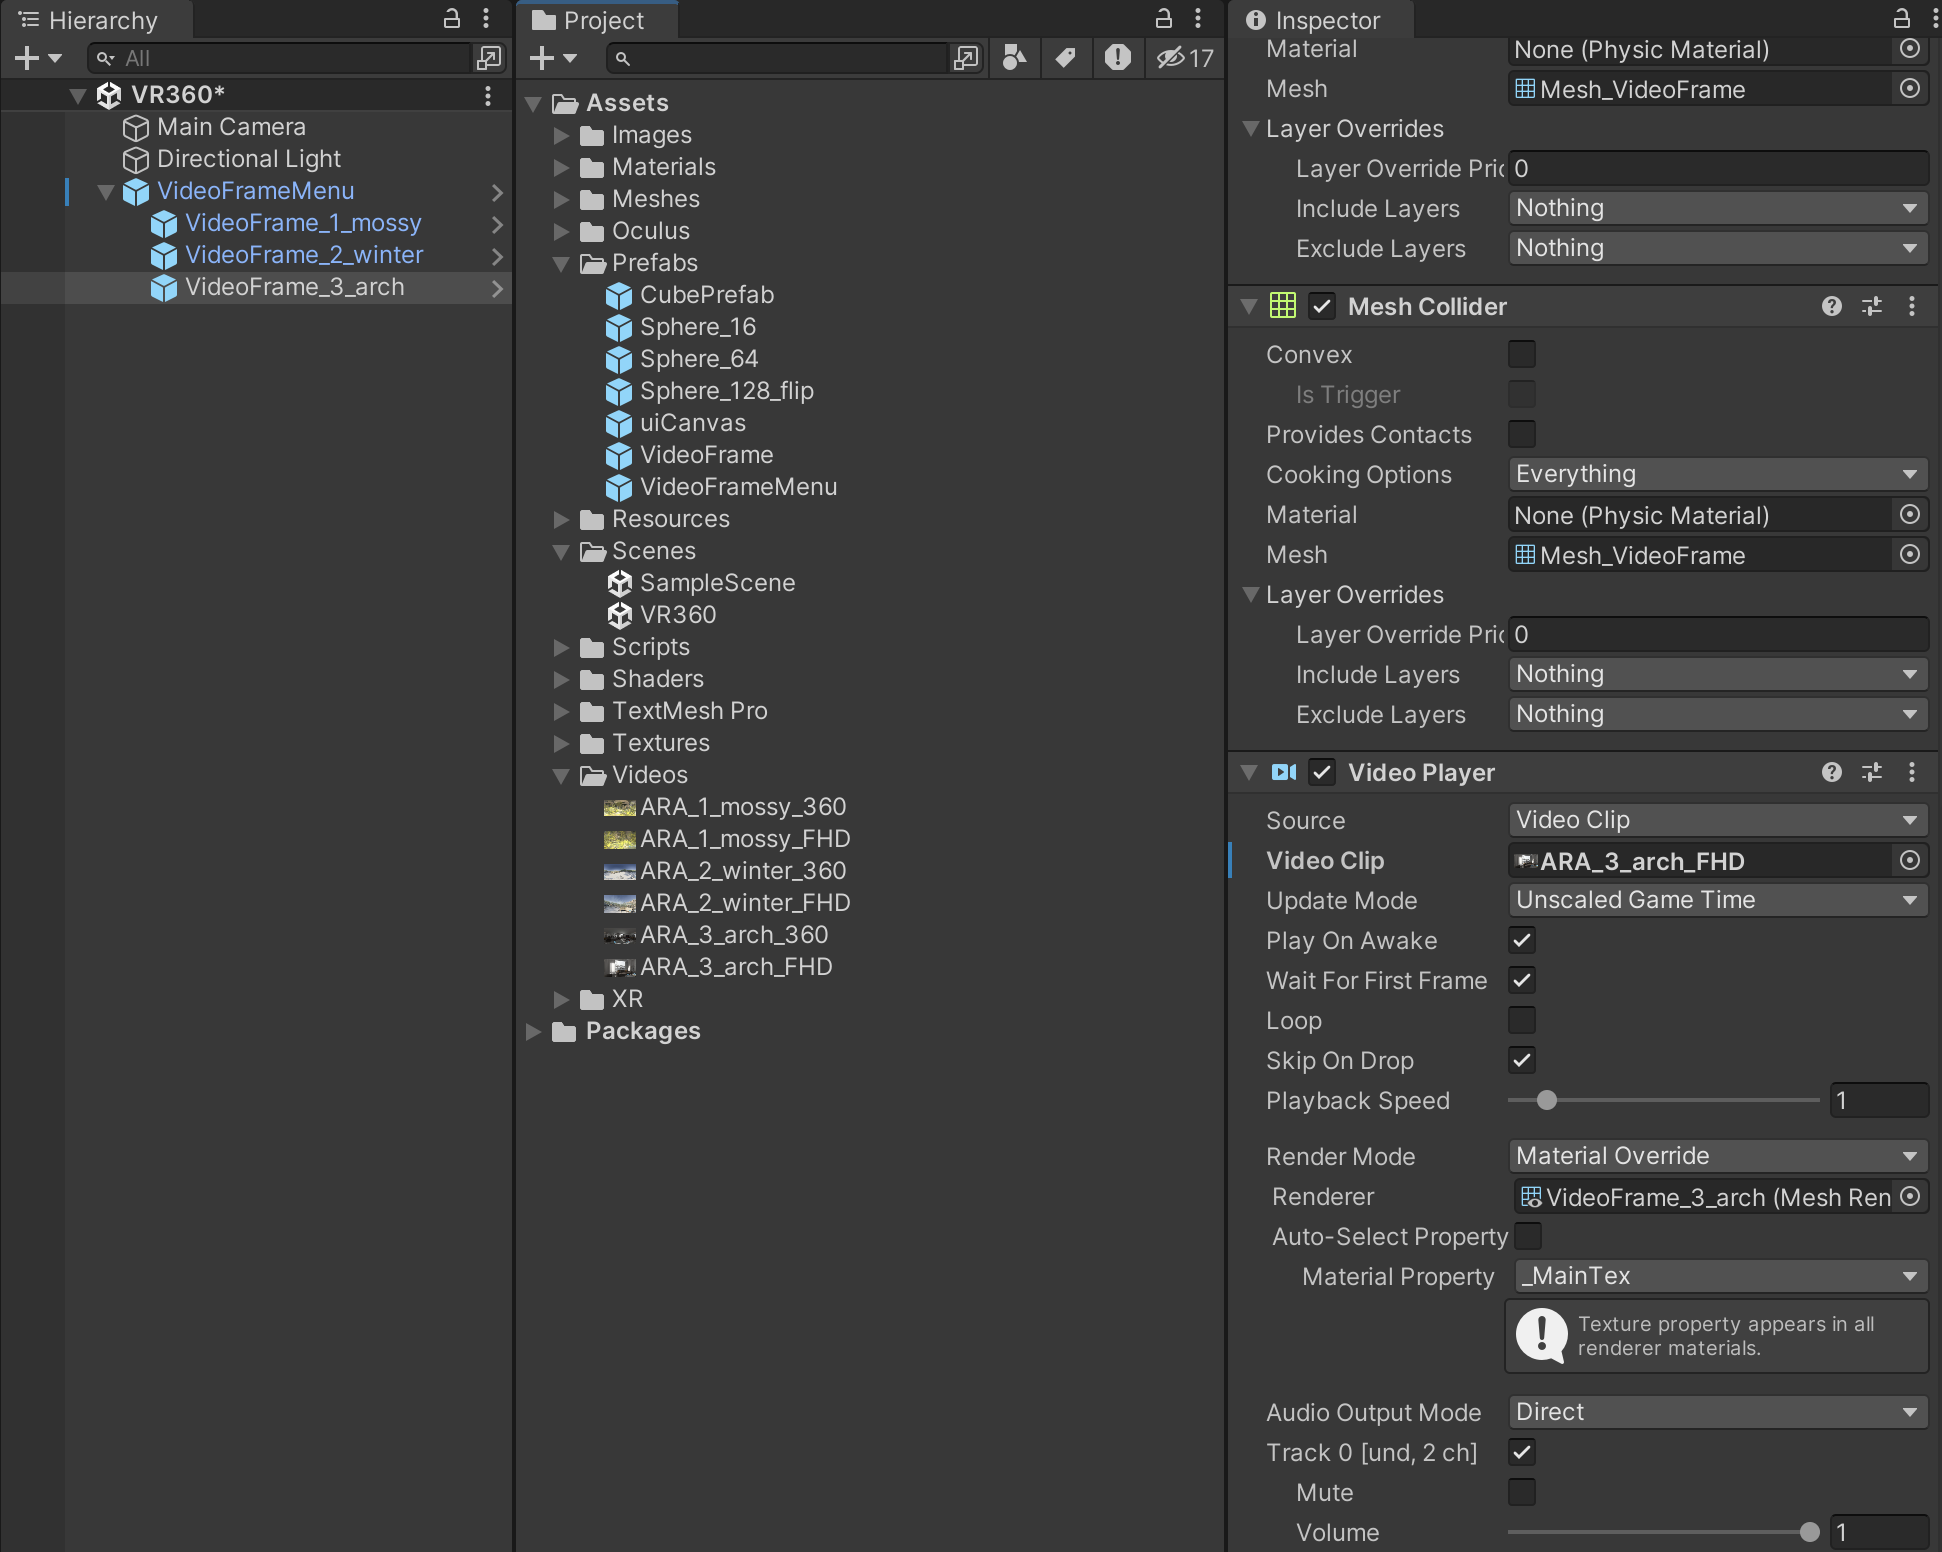The image size is (1942, 1552).
Task: Open the Cooking Options dropdown
Action: [1716, 474]
